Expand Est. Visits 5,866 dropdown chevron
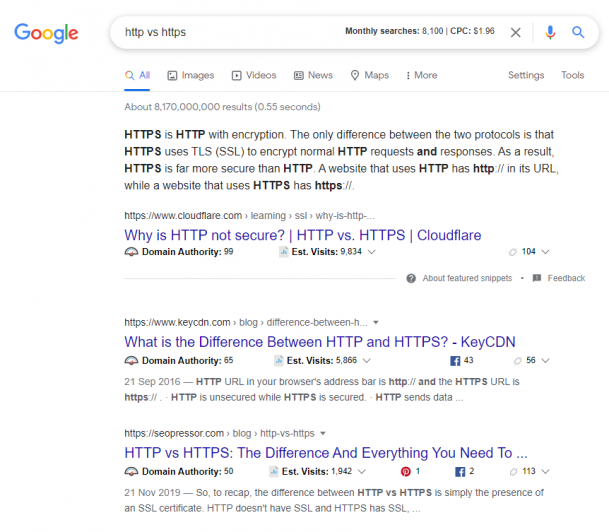This screenshot has width=609, height=532. coord(367,361)
